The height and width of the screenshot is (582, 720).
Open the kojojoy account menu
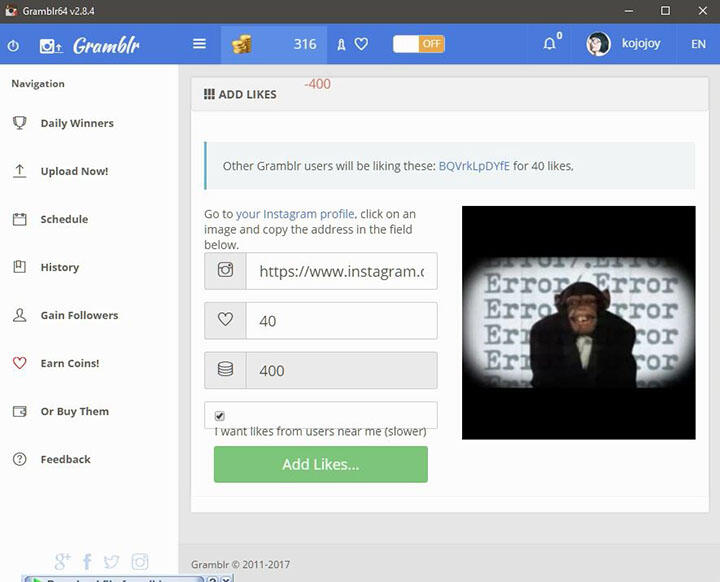[641, 43]
